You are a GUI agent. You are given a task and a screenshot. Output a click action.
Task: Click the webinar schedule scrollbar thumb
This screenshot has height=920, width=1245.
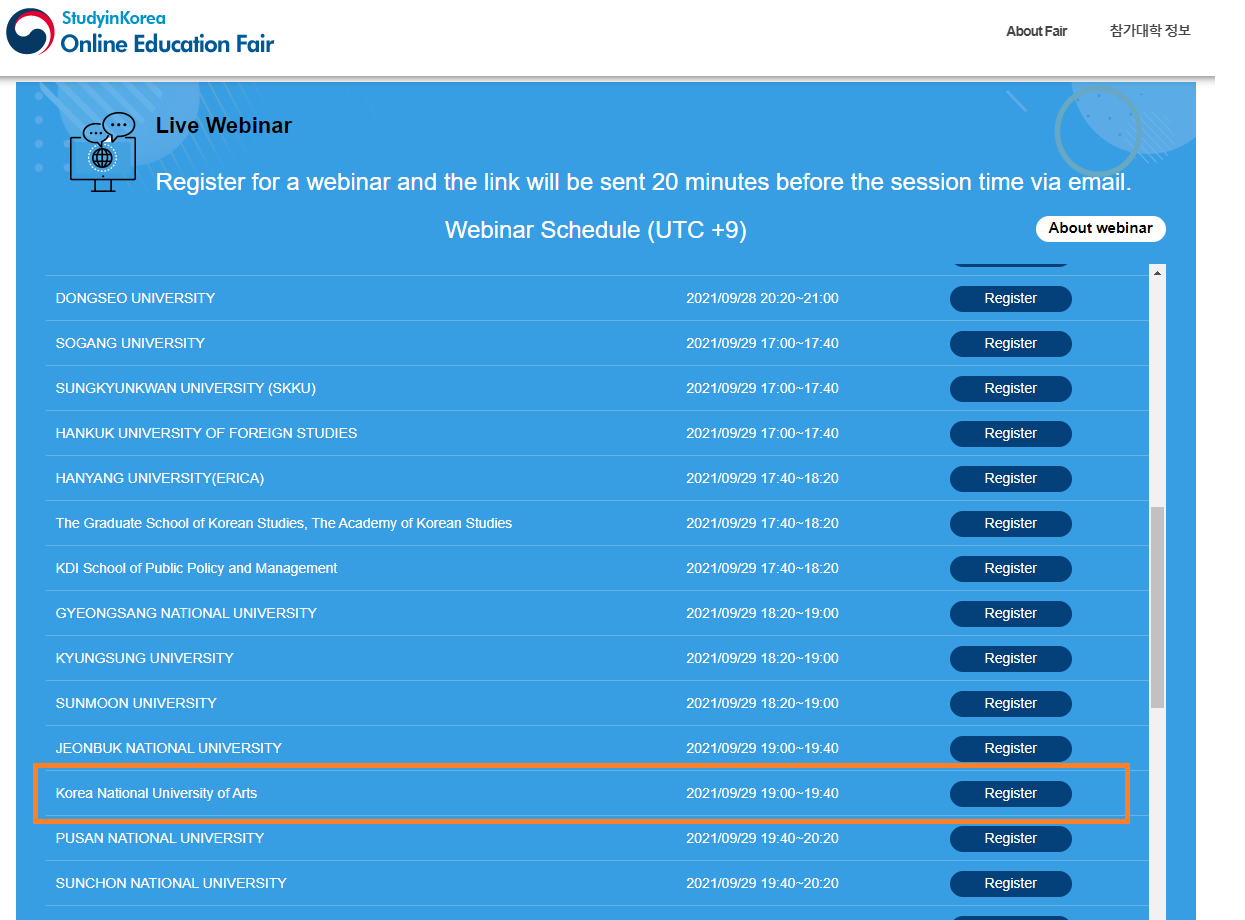(x=1157, y=607)
